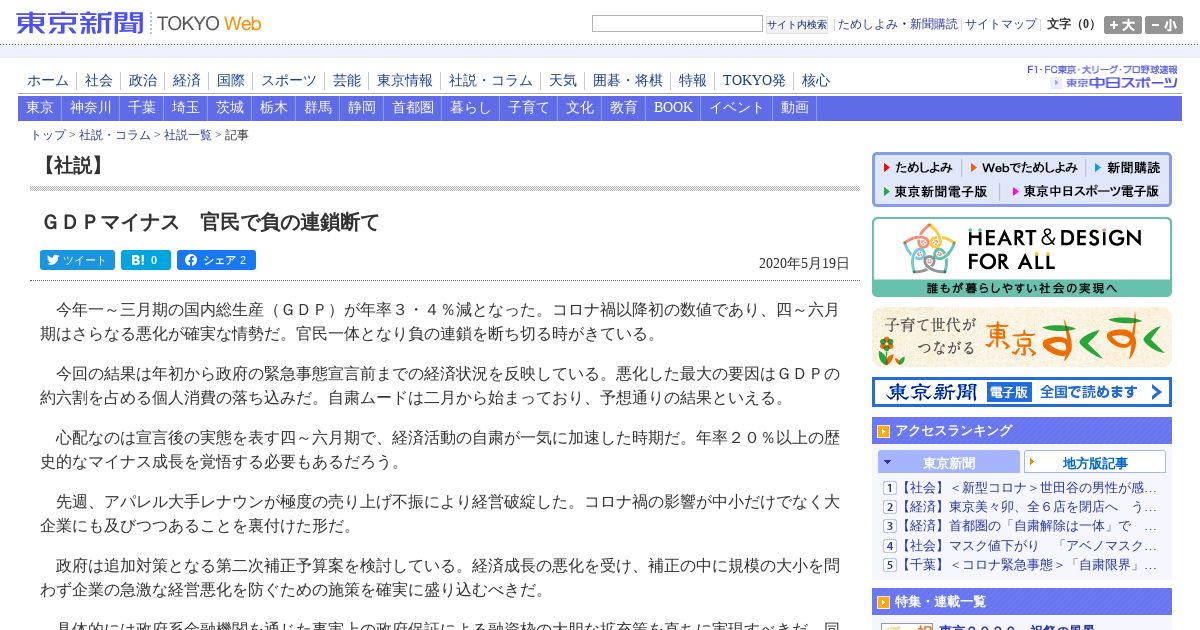
Task: Select 動画 in the purple bar
Action: (x=795, y=108)
